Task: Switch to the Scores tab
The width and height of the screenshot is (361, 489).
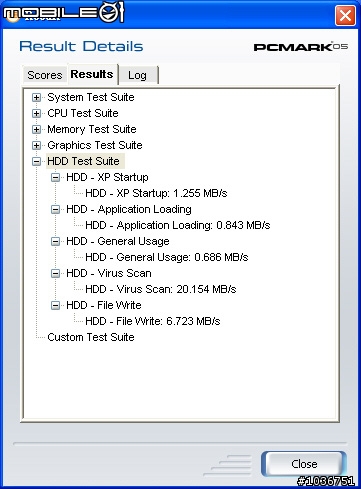Action: tap(45, 75)
